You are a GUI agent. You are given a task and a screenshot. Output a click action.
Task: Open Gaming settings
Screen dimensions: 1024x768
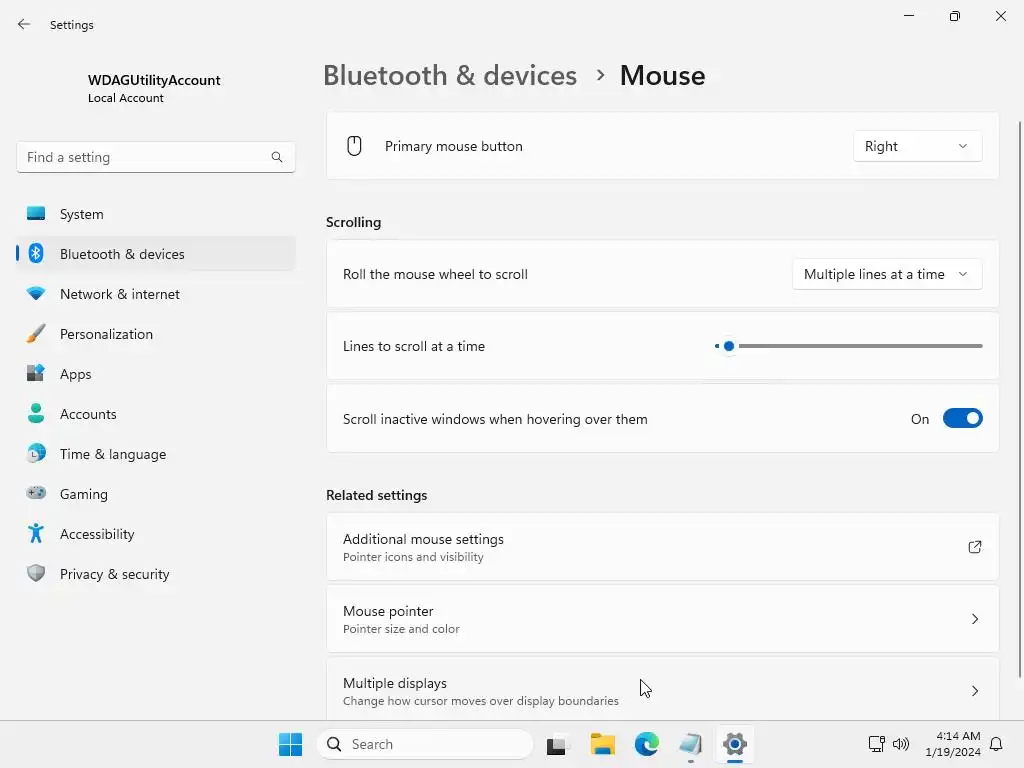coord(155,494)
